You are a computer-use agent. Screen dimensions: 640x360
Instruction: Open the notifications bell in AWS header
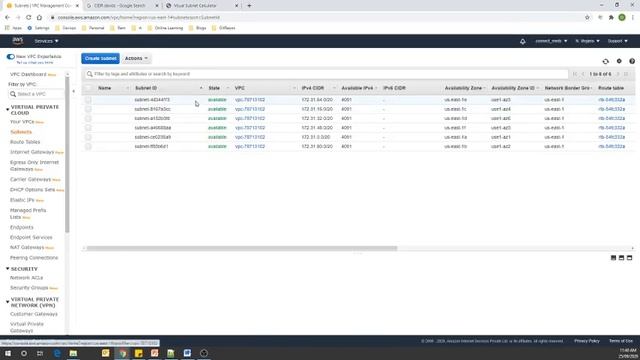pos(522,41)
